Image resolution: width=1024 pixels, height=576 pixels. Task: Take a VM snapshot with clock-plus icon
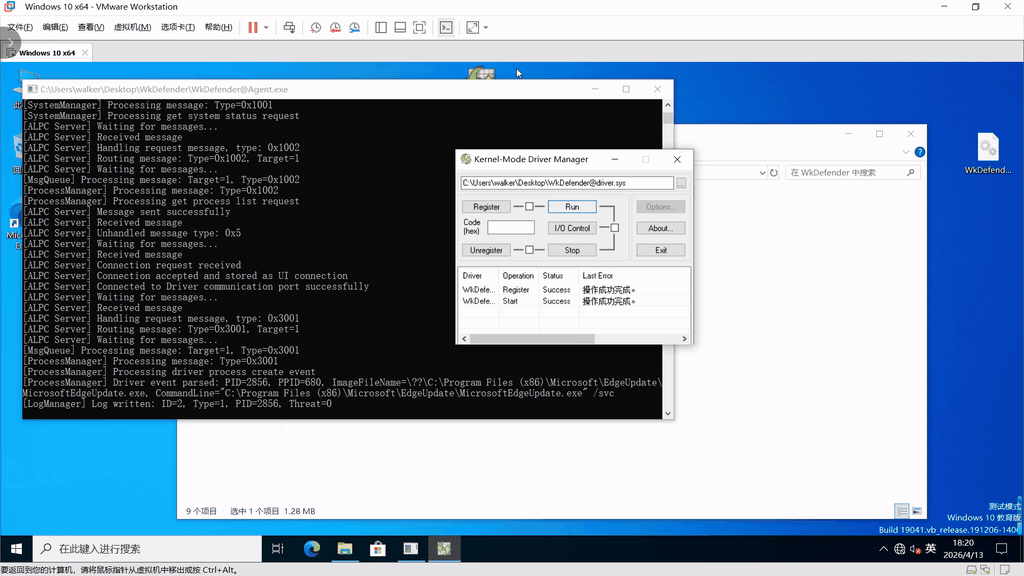coord(315,27)
